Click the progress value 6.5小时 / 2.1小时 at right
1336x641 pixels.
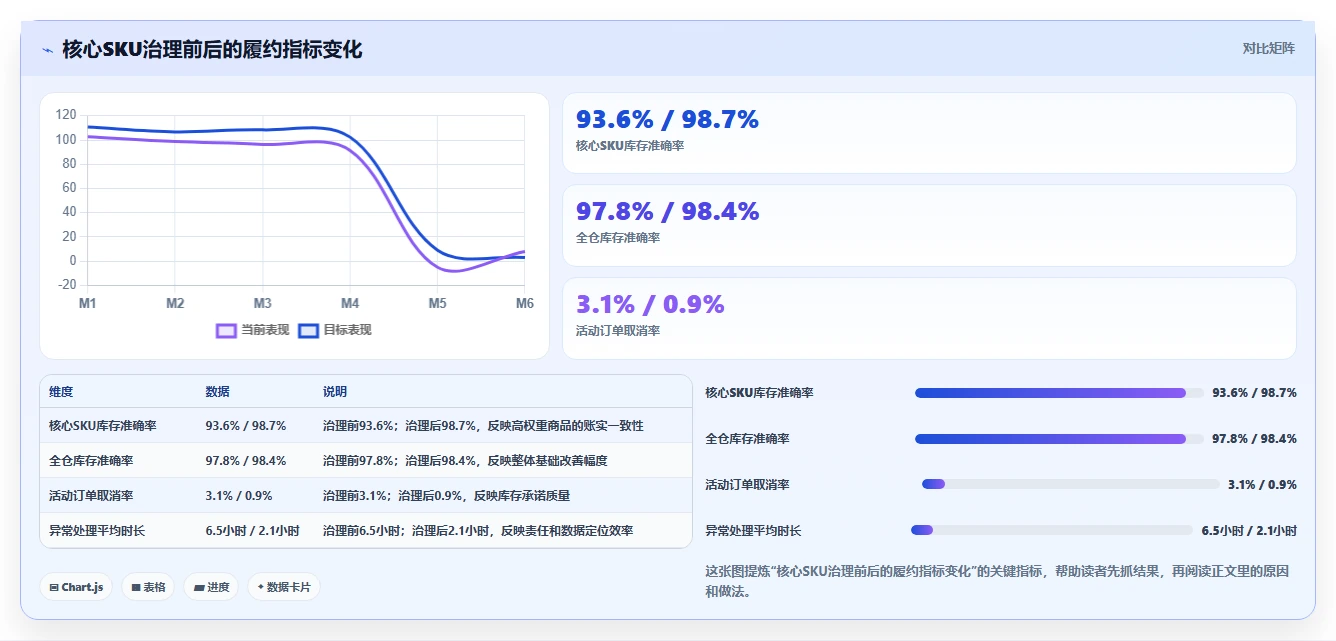(x=1249, y=531)
